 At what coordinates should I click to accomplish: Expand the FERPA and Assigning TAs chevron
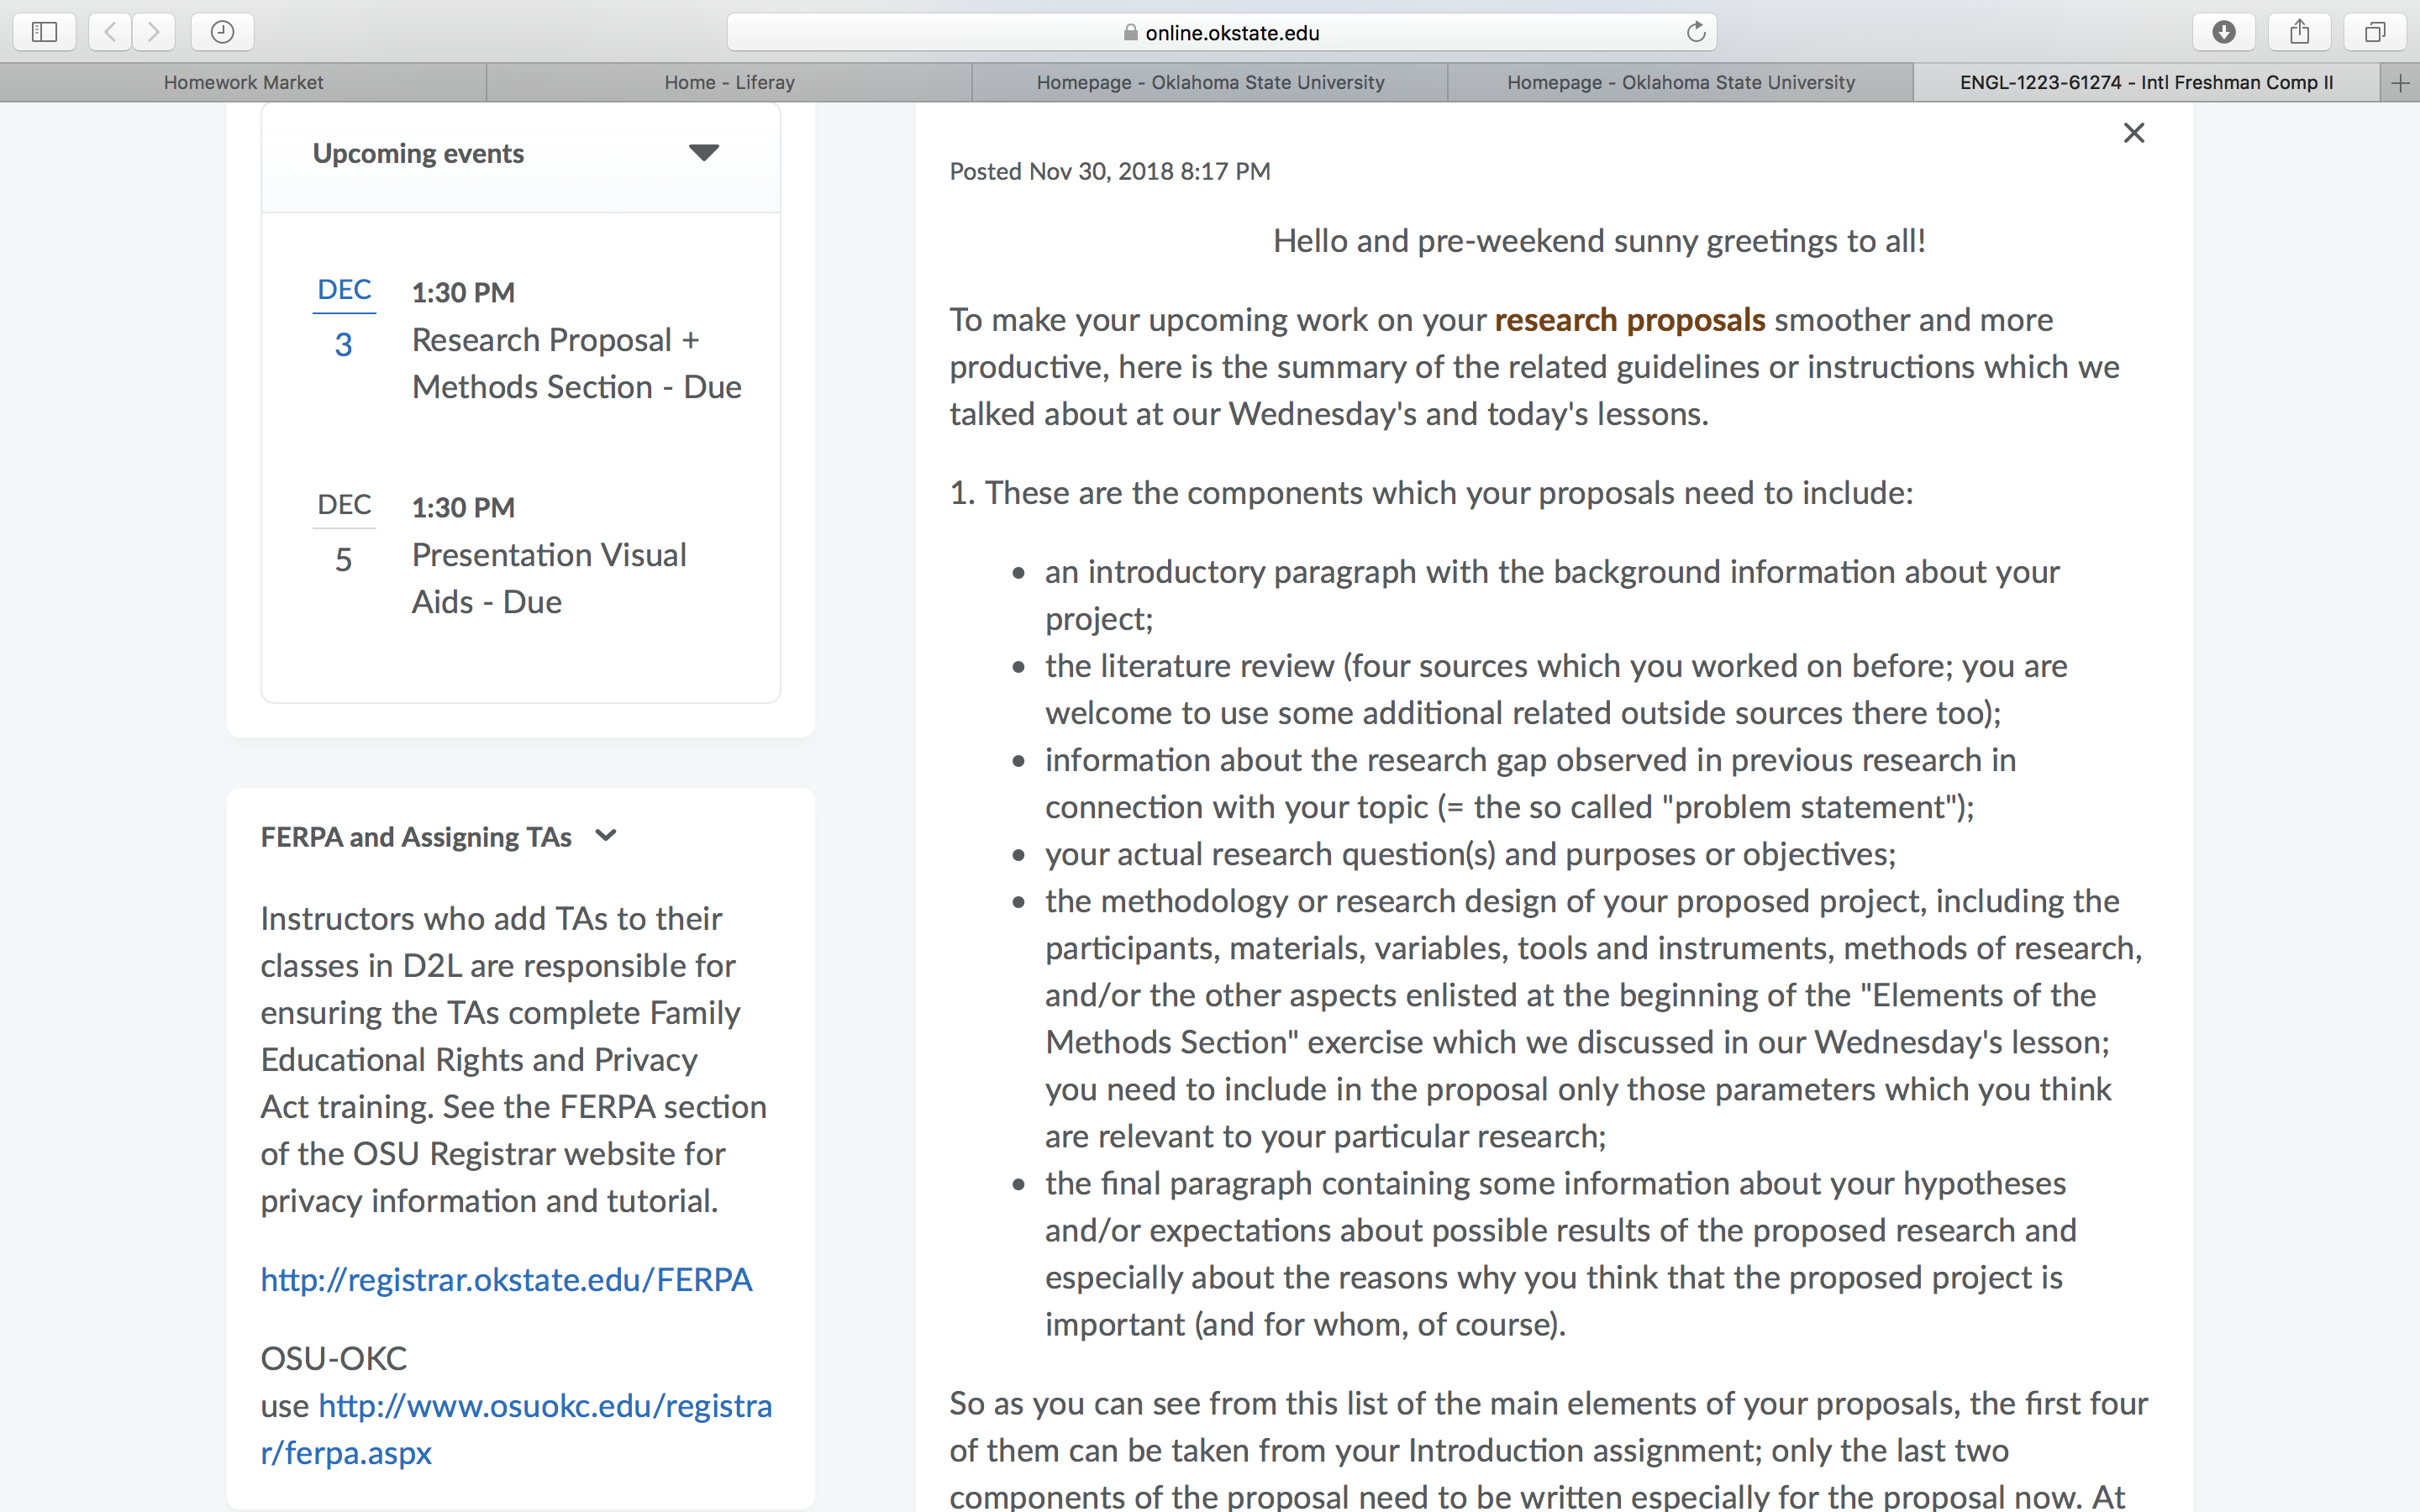[606, 836]
